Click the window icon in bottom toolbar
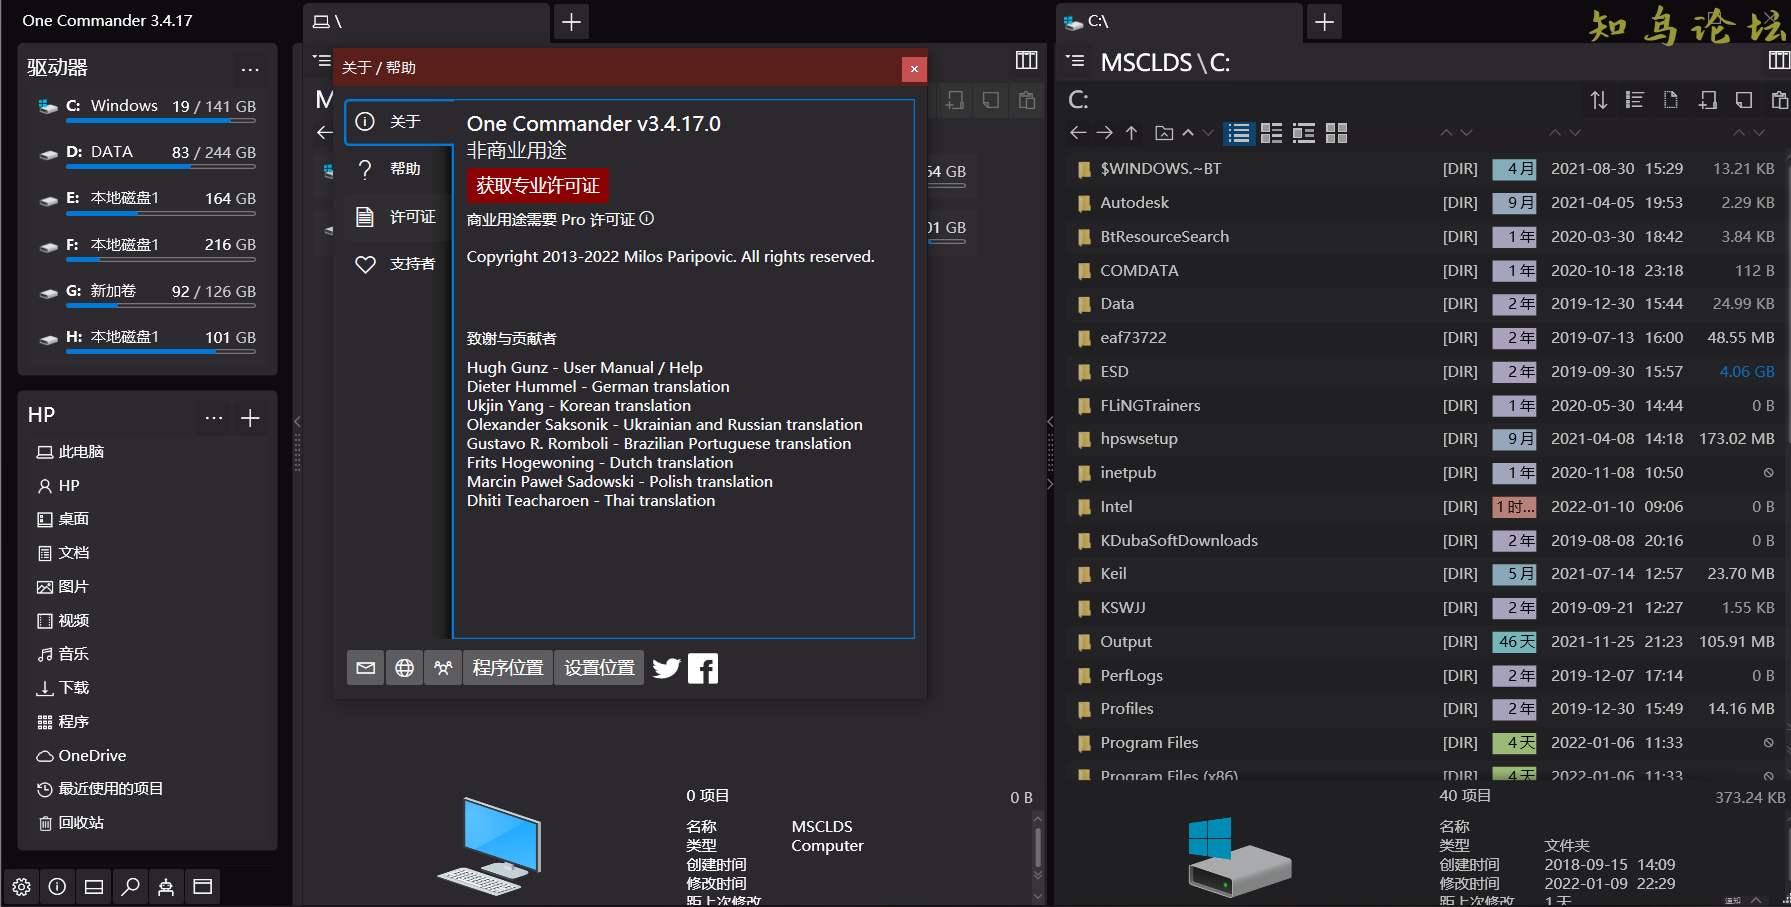Image resolution: width=1791 pixels, height=907 pixels. [202, 887]
